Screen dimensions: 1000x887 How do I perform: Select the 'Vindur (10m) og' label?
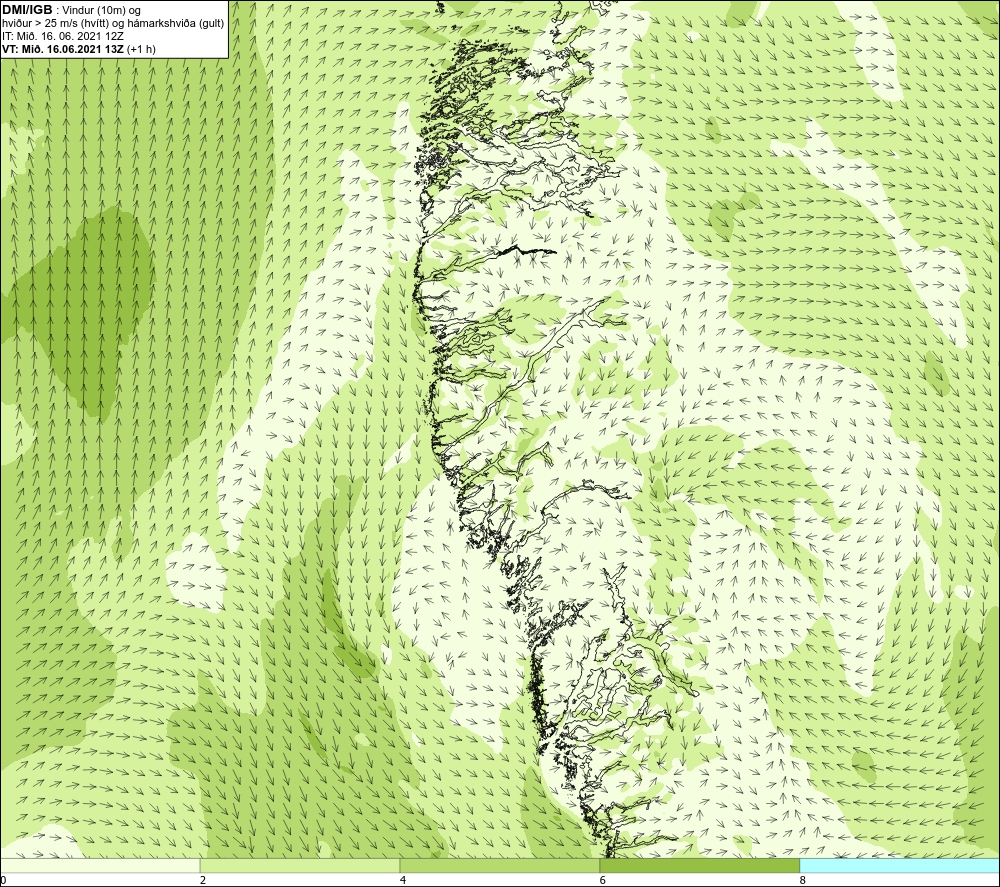click(x=103, y=11)
